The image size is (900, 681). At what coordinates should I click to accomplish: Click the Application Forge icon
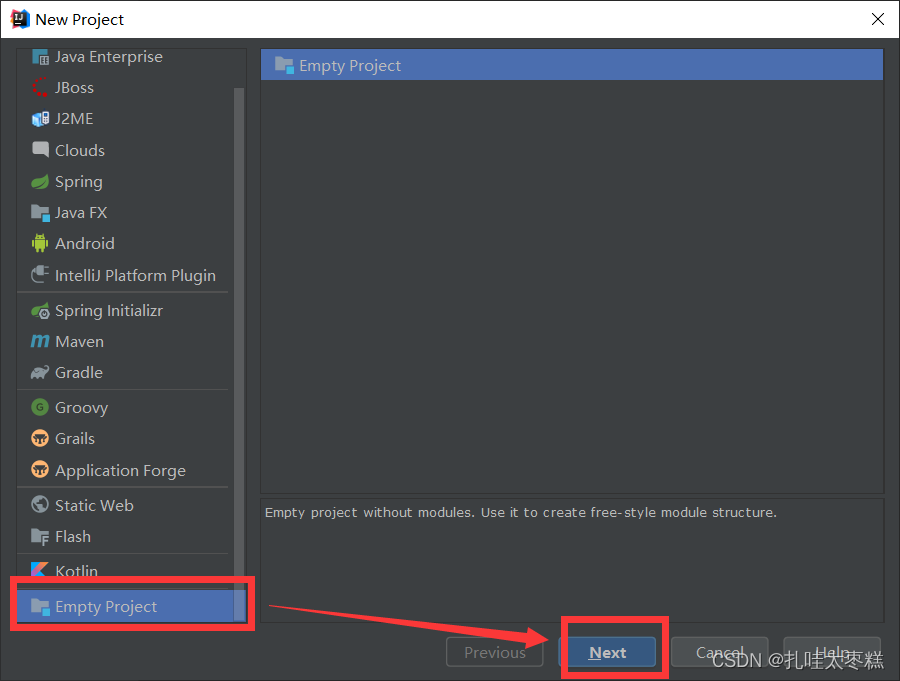point(40,470)
